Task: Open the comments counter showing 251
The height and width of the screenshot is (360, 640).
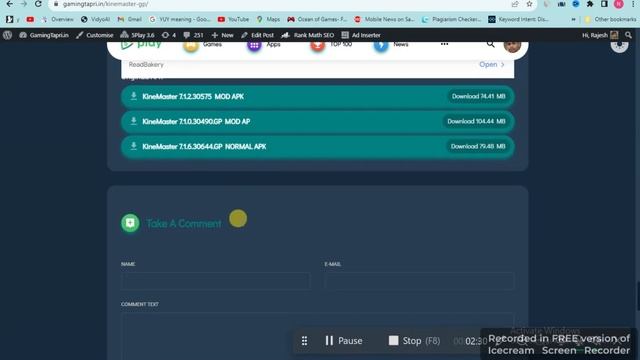Action: tap(193, 35)
